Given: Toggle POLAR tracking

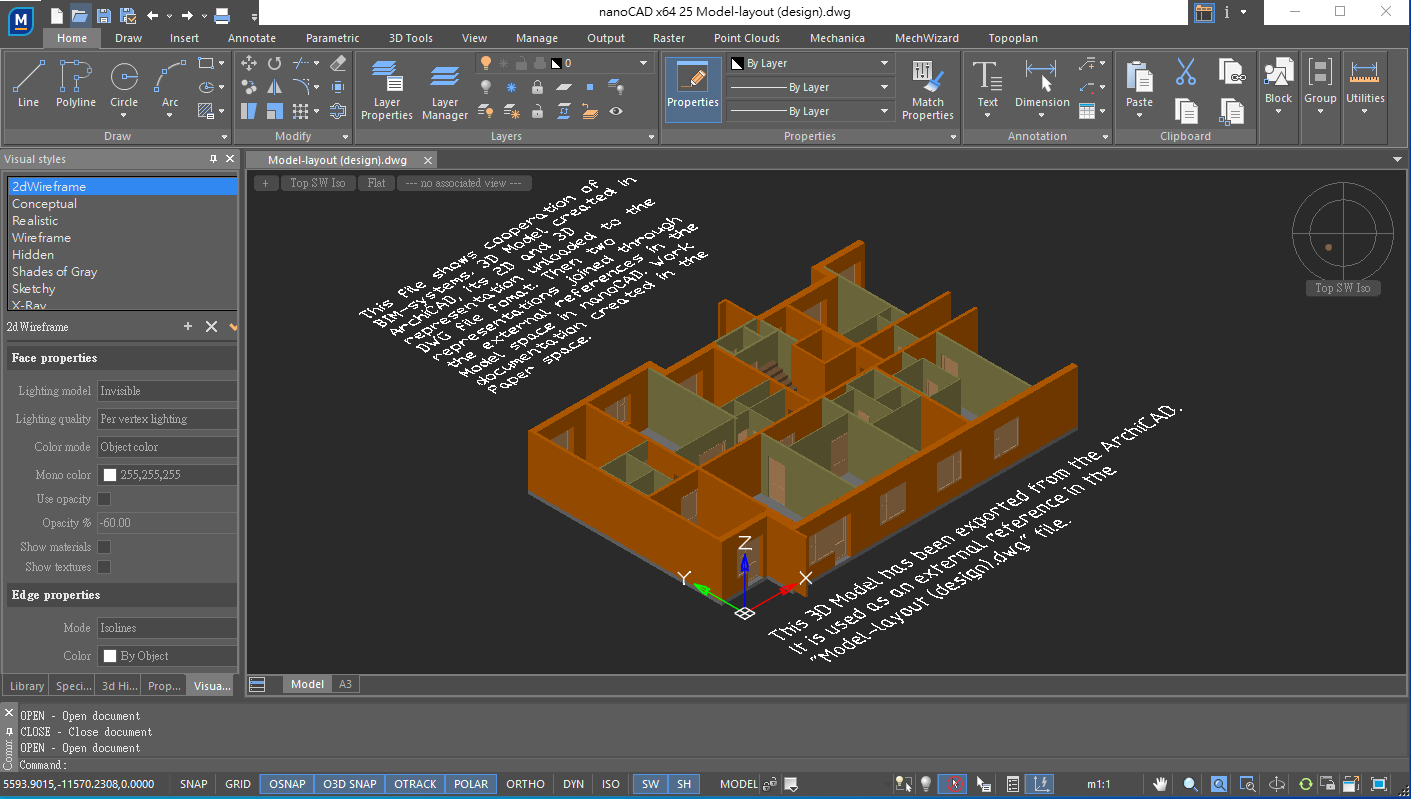Looking at the screenshot, I should click(470, 784).
